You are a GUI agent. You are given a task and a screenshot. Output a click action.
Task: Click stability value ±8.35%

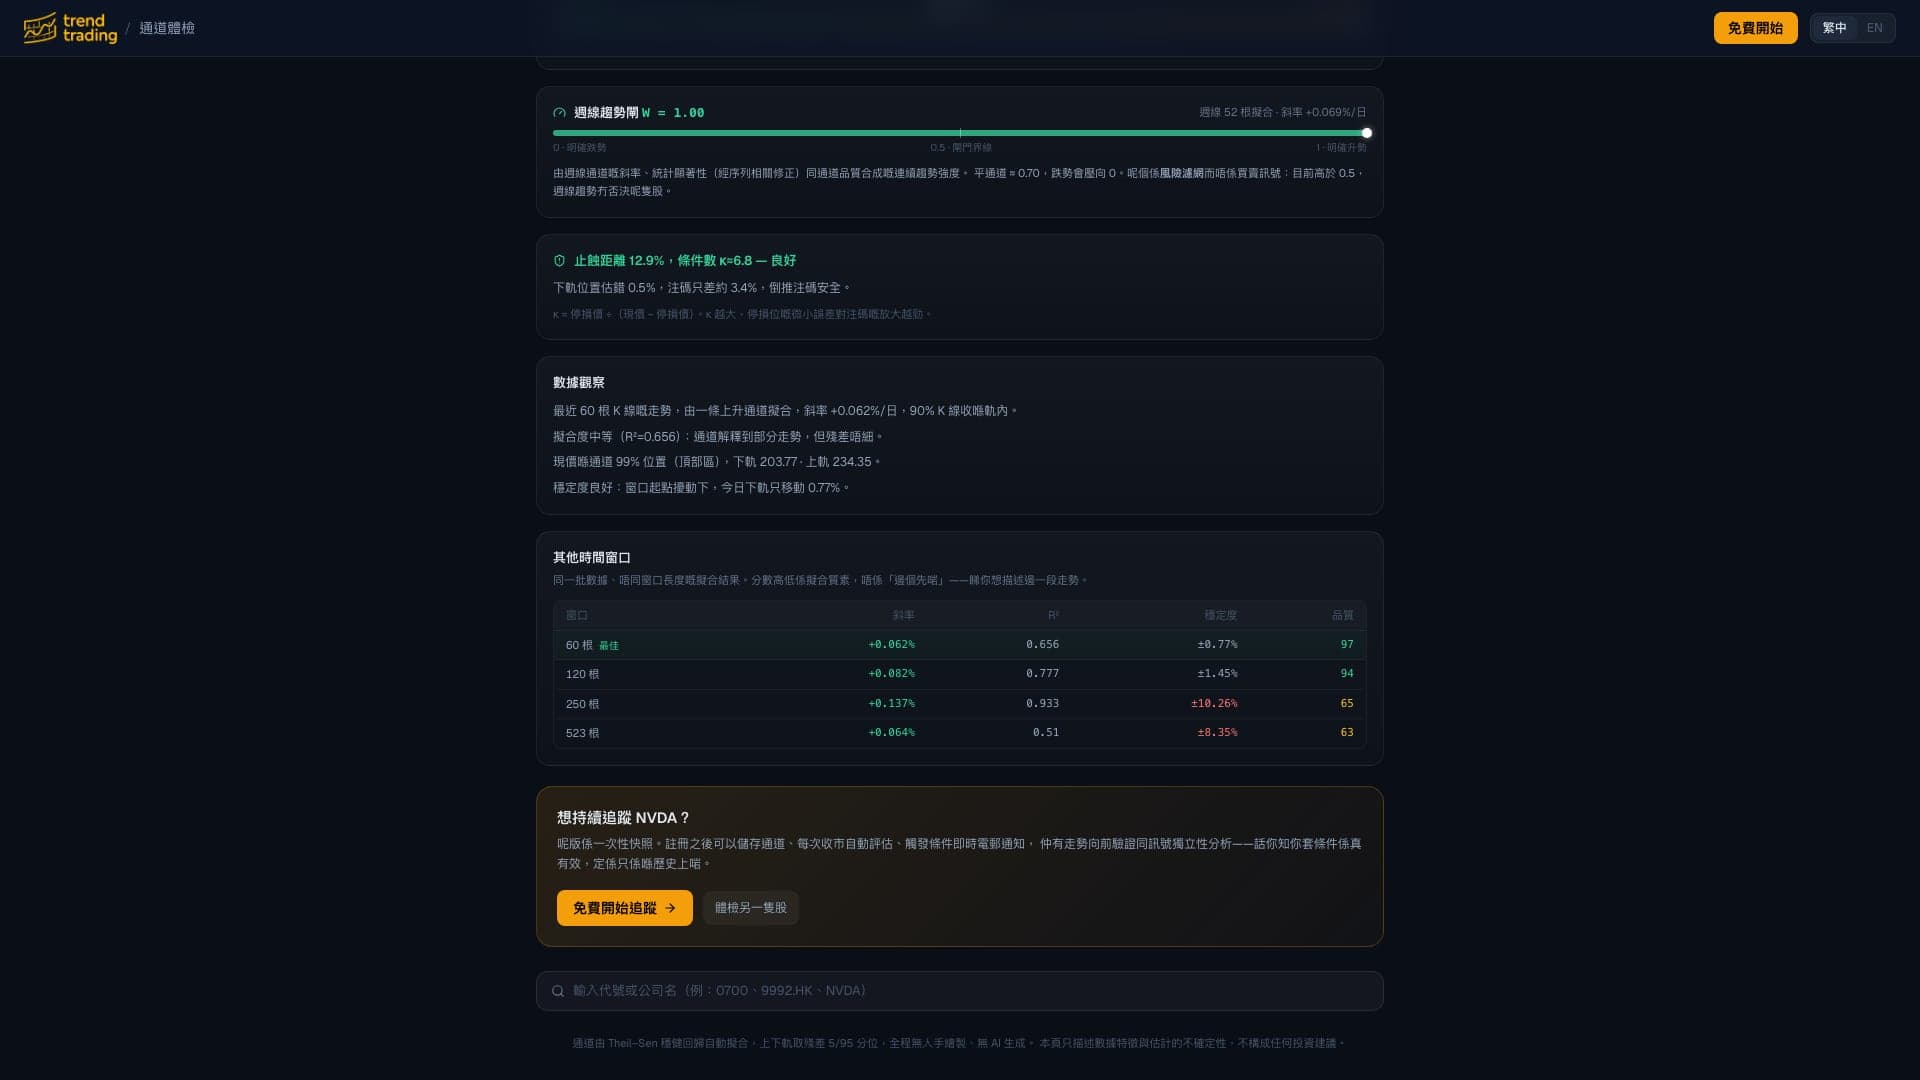[x=1217, y=733]
